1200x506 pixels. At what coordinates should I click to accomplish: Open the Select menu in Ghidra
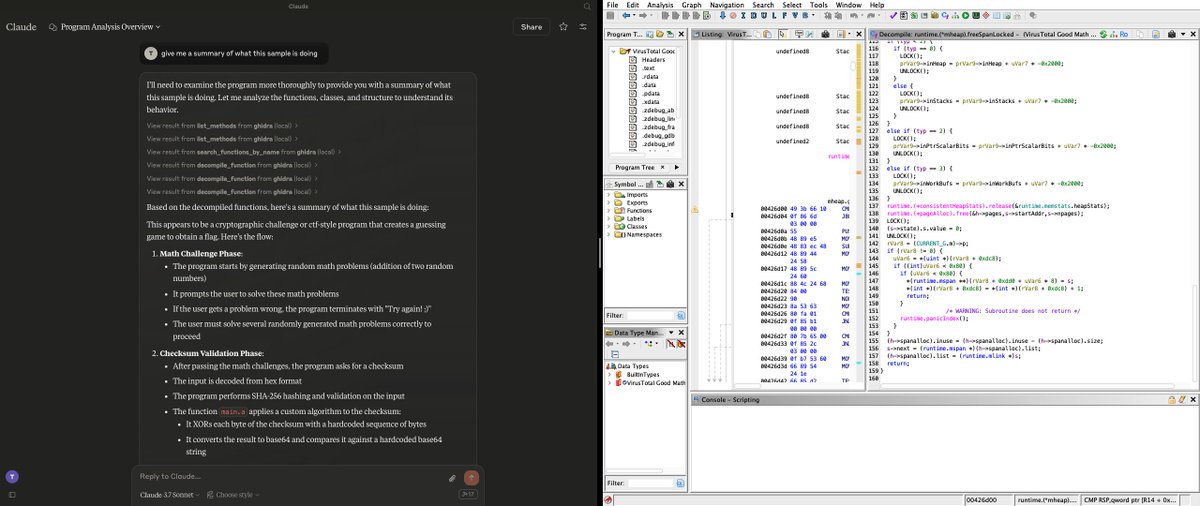coord(792,5)
